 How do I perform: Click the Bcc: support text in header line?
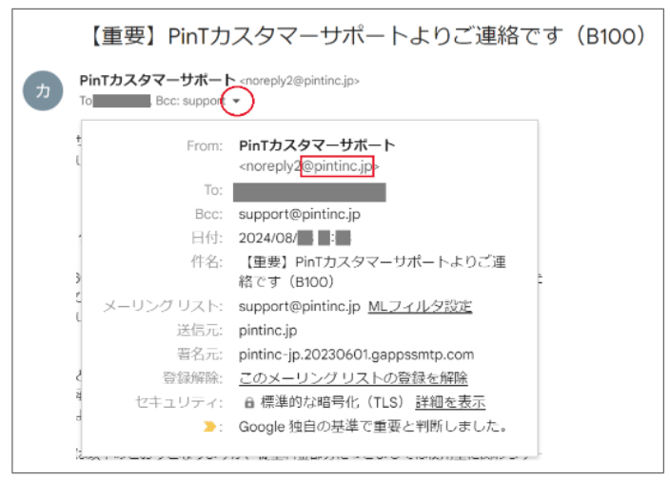point(190,101)
